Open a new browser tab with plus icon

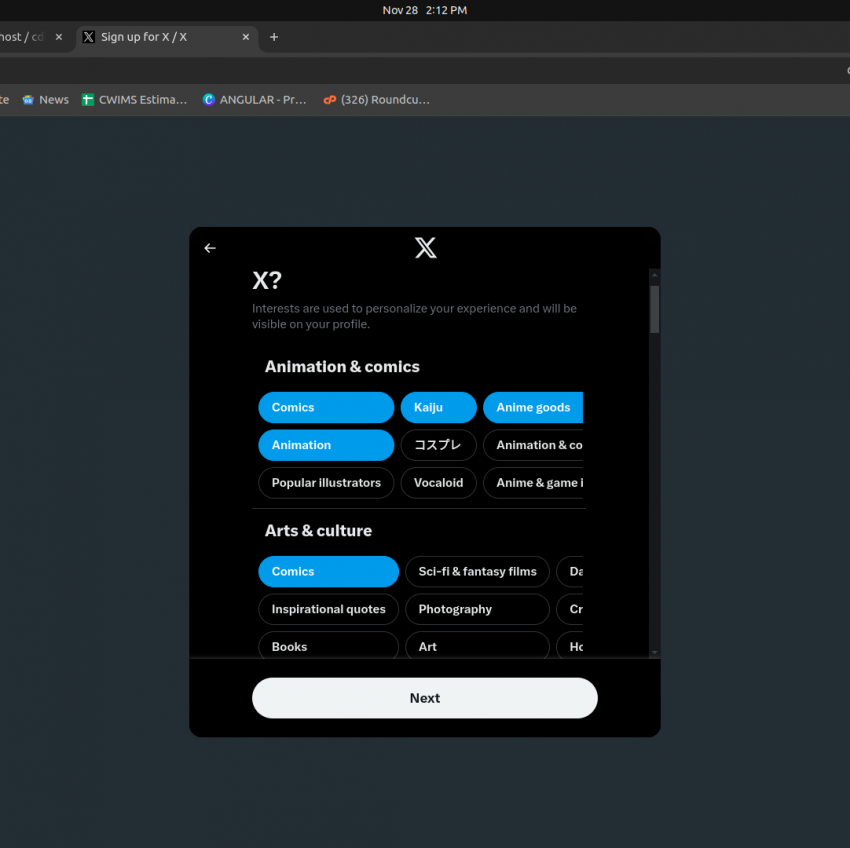pyautogui.click(x=274, y=37)
